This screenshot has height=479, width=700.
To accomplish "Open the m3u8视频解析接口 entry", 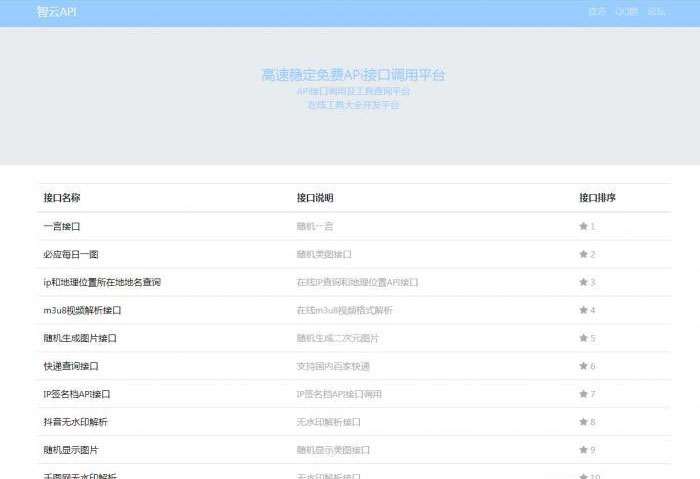I will [x=82, y=310].
